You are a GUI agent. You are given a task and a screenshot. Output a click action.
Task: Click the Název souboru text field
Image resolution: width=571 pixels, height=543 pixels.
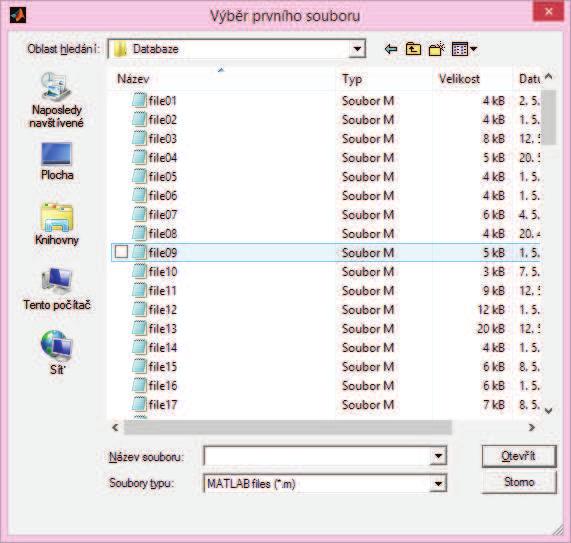pyautogui.click(x=317, y=456)
